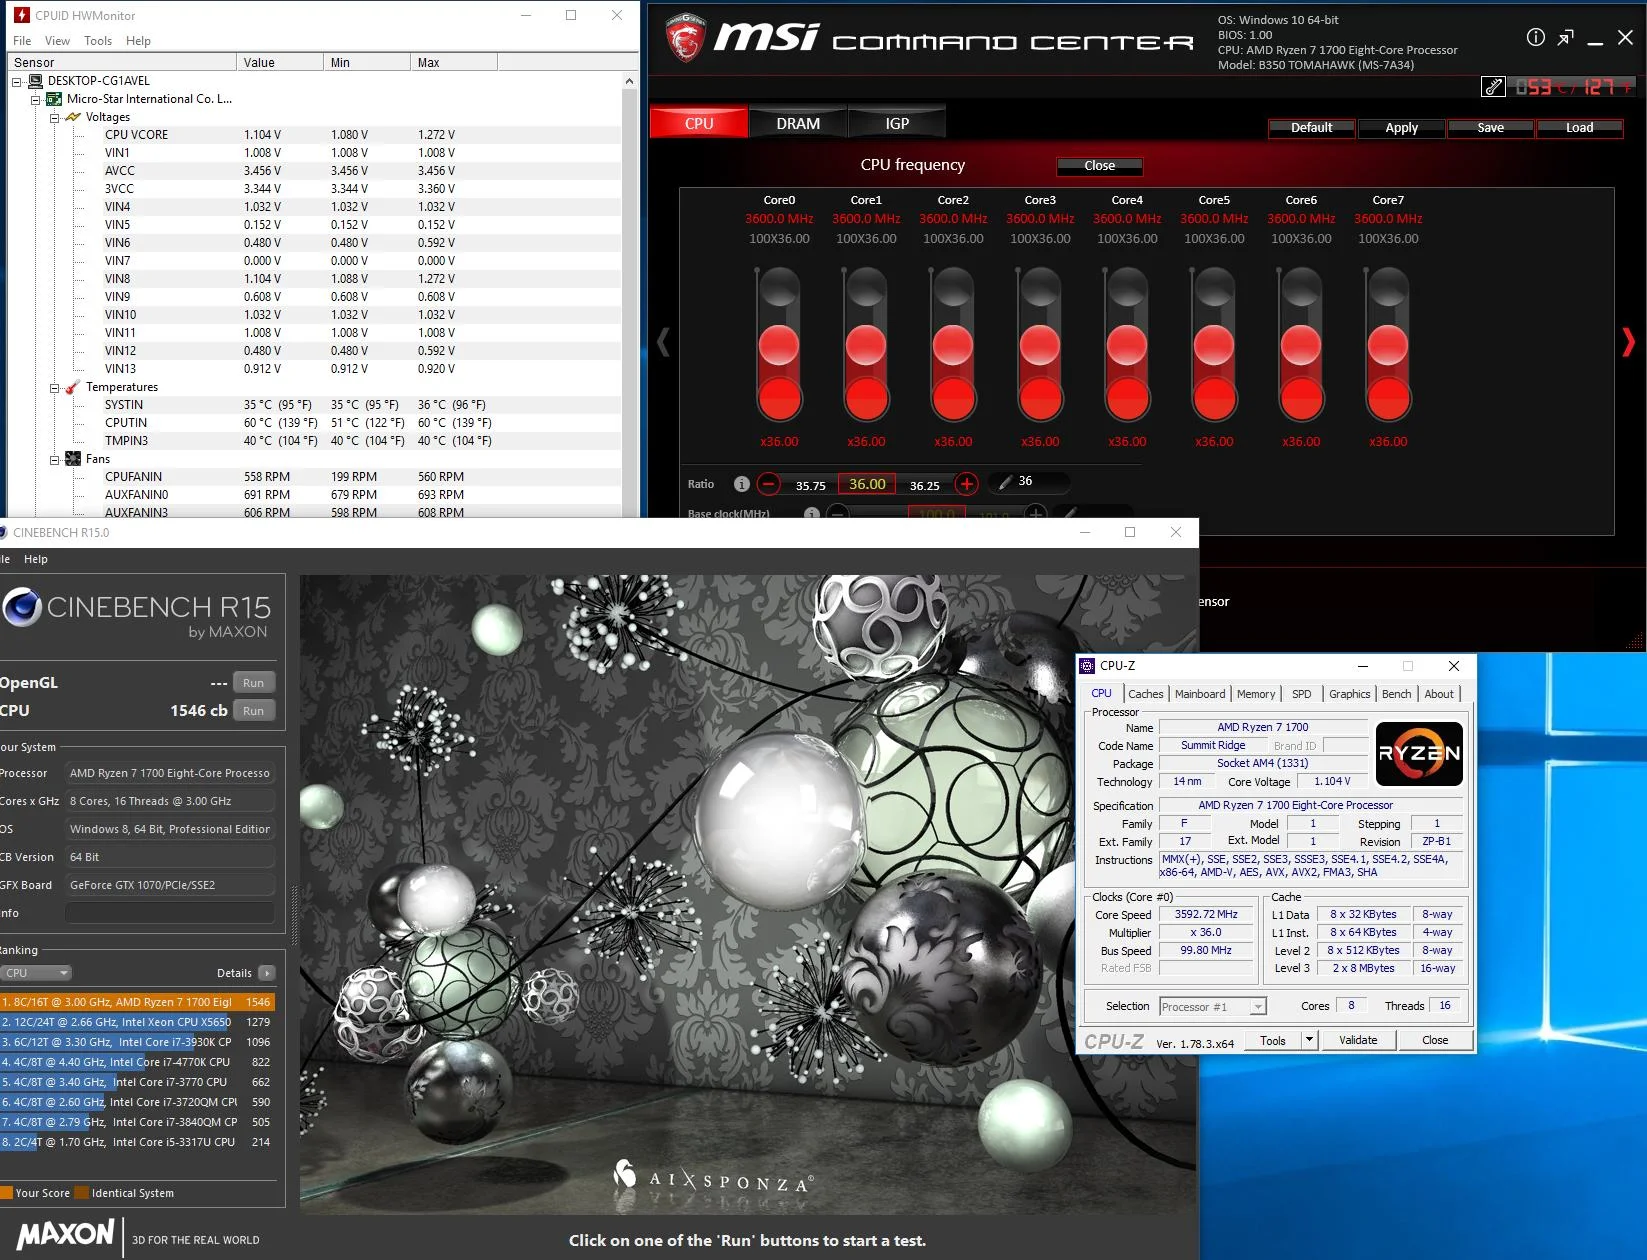Click Validate in CPU-Z
The width and height of the screenshot is (1647, 1260).
point(1358,1040)
